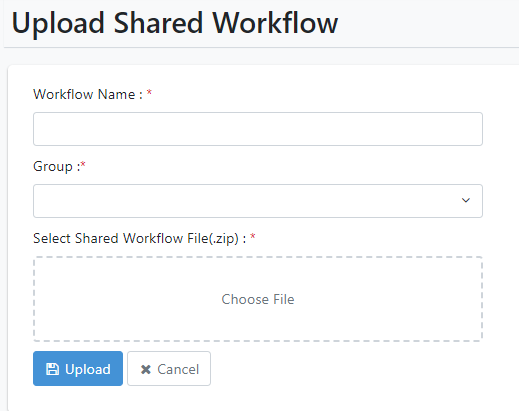Click the Upload text on blue button
Image resolution: width=519 pixels, height=411 pixels.
(88, 369)
